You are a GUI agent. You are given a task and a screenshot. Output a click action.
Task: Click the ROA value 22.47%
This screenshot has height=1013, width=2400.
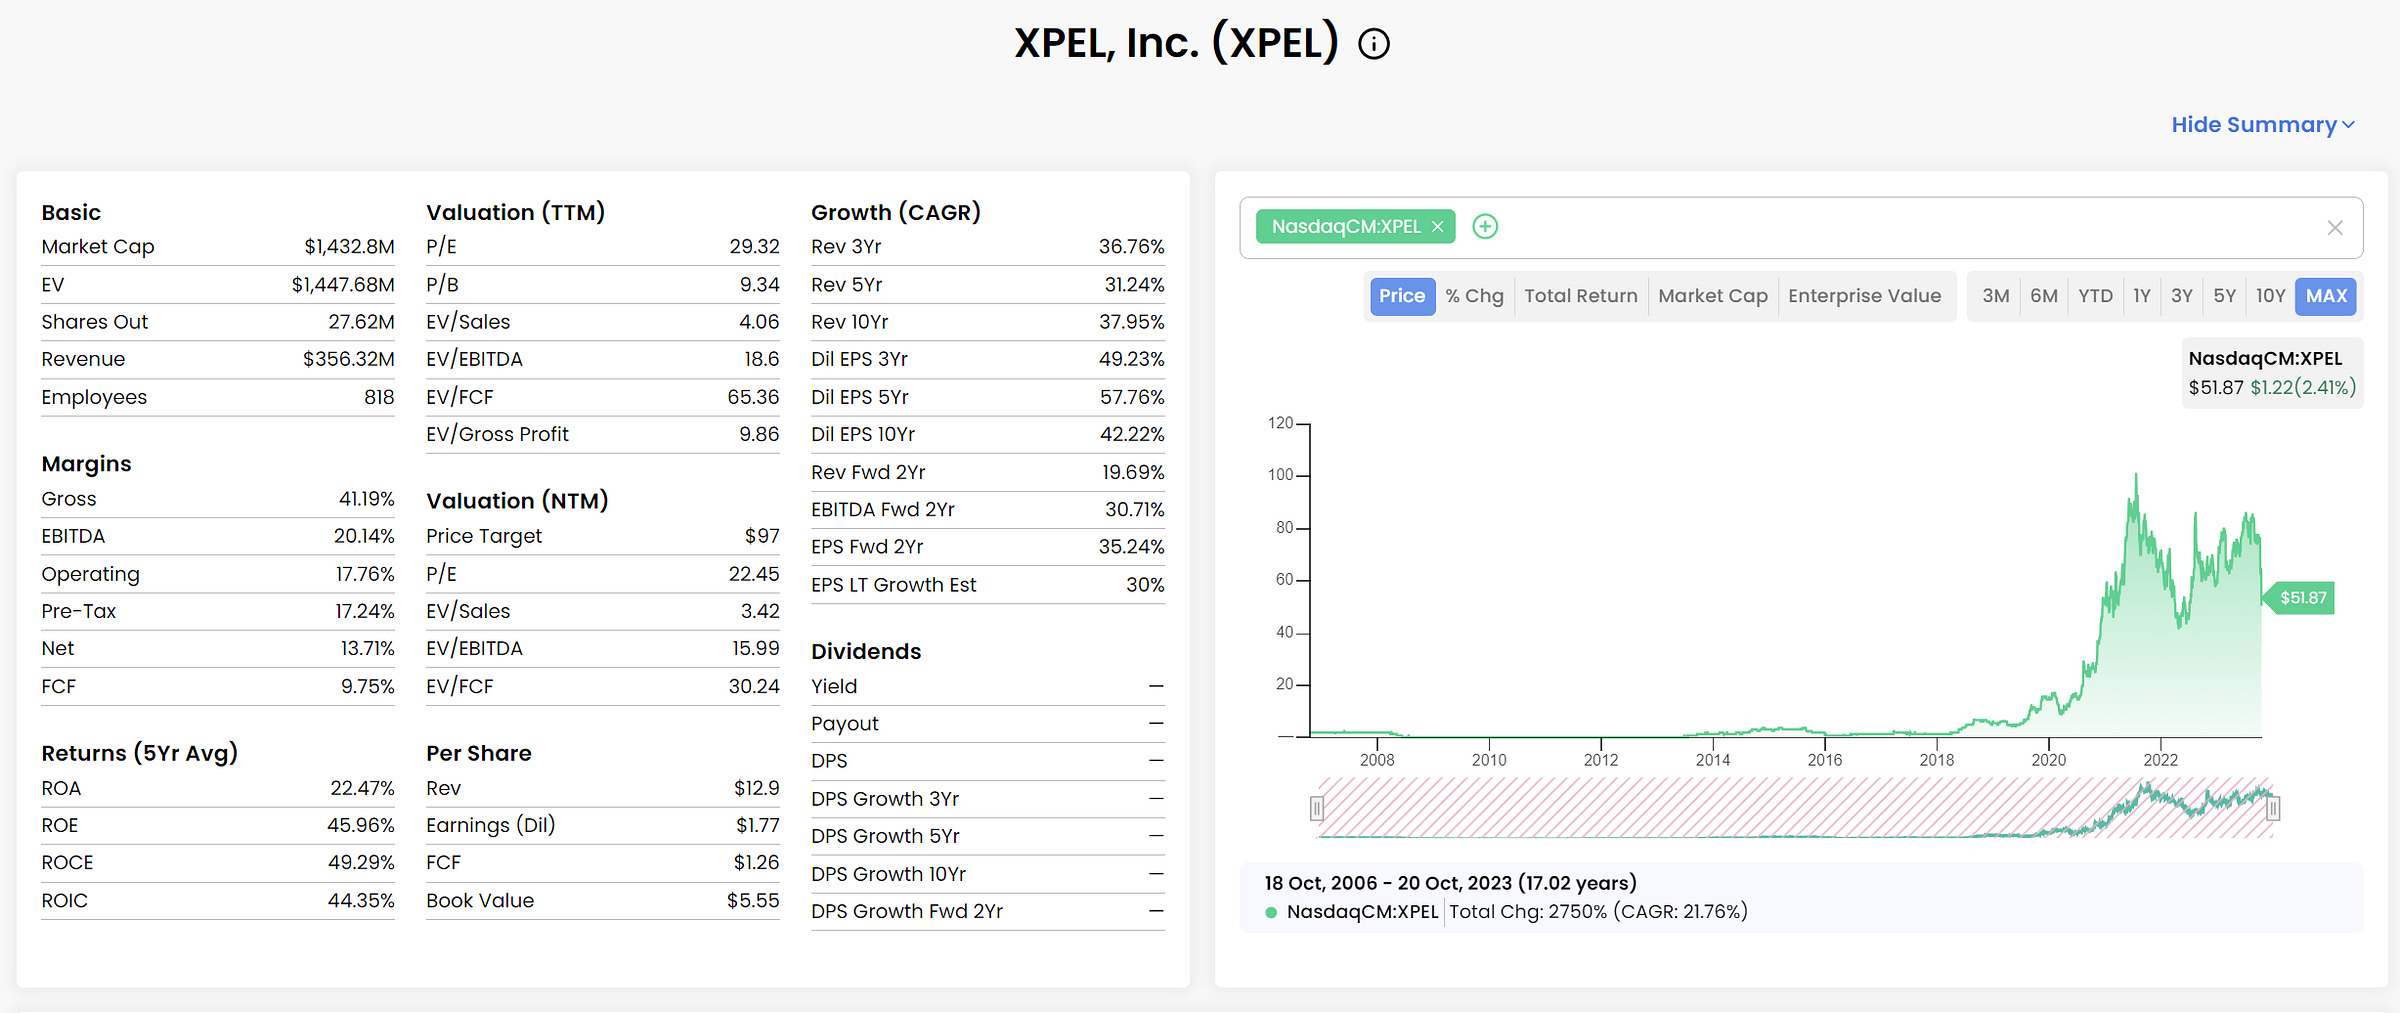(362, 788)
